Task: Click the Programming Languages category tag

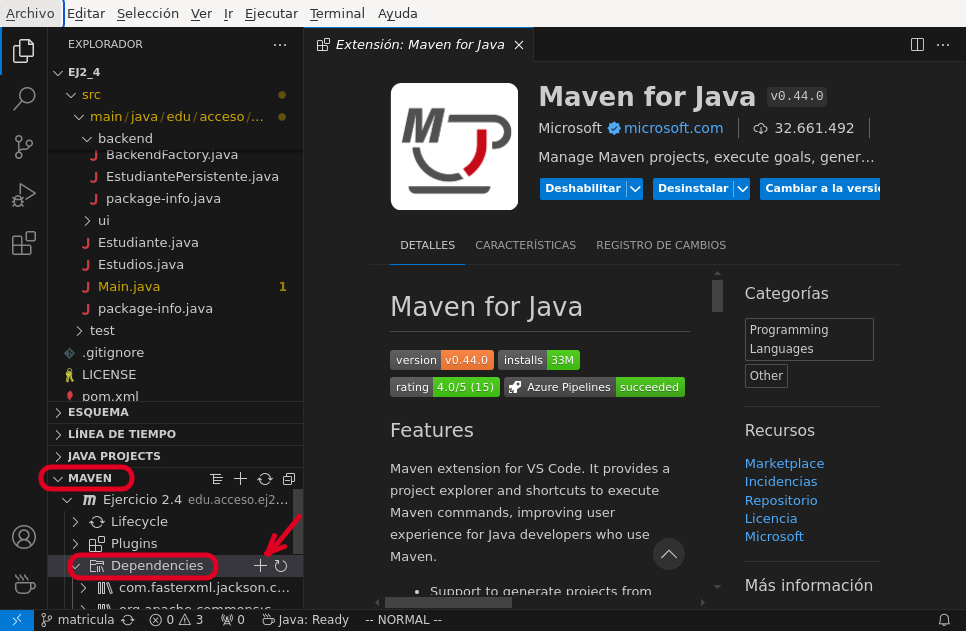Action: point(809,340)
